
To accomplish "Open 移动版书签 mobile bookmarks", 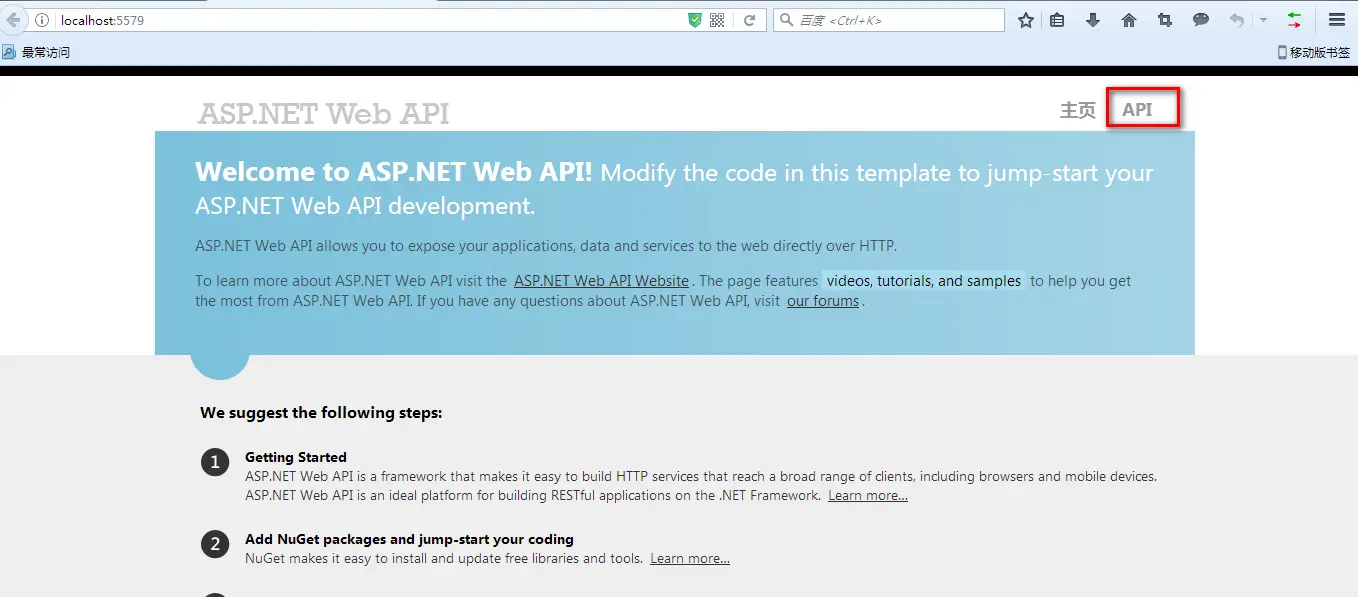I will pos(1314,52).
